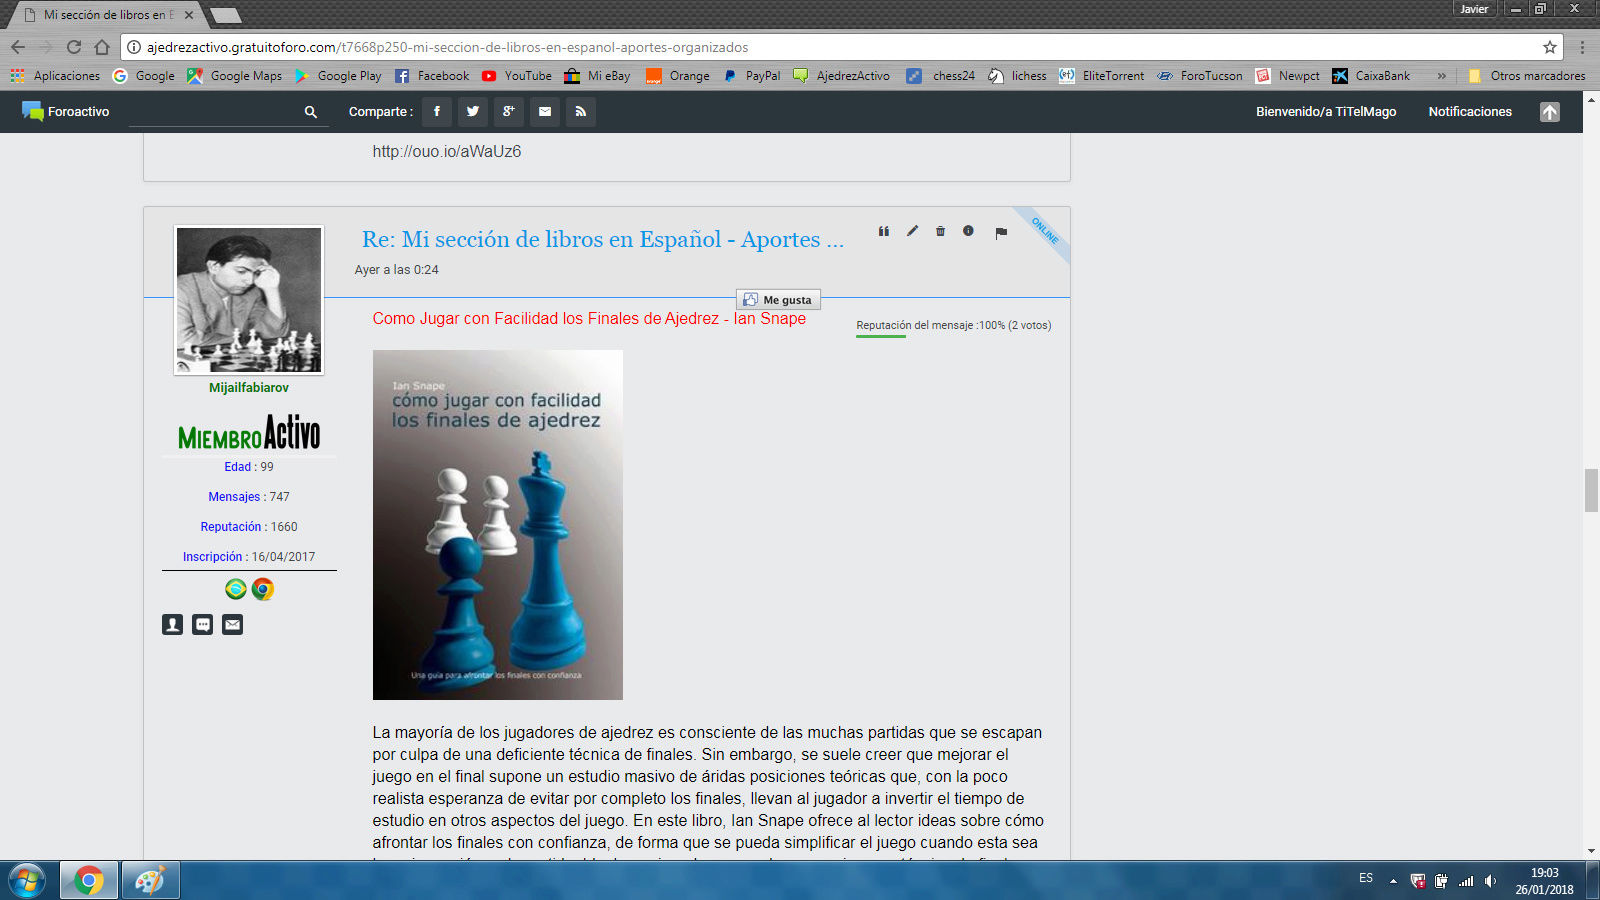Email Mijailfabiarov via envelope icon
The image size is (1600, 900).
point(233,625)
